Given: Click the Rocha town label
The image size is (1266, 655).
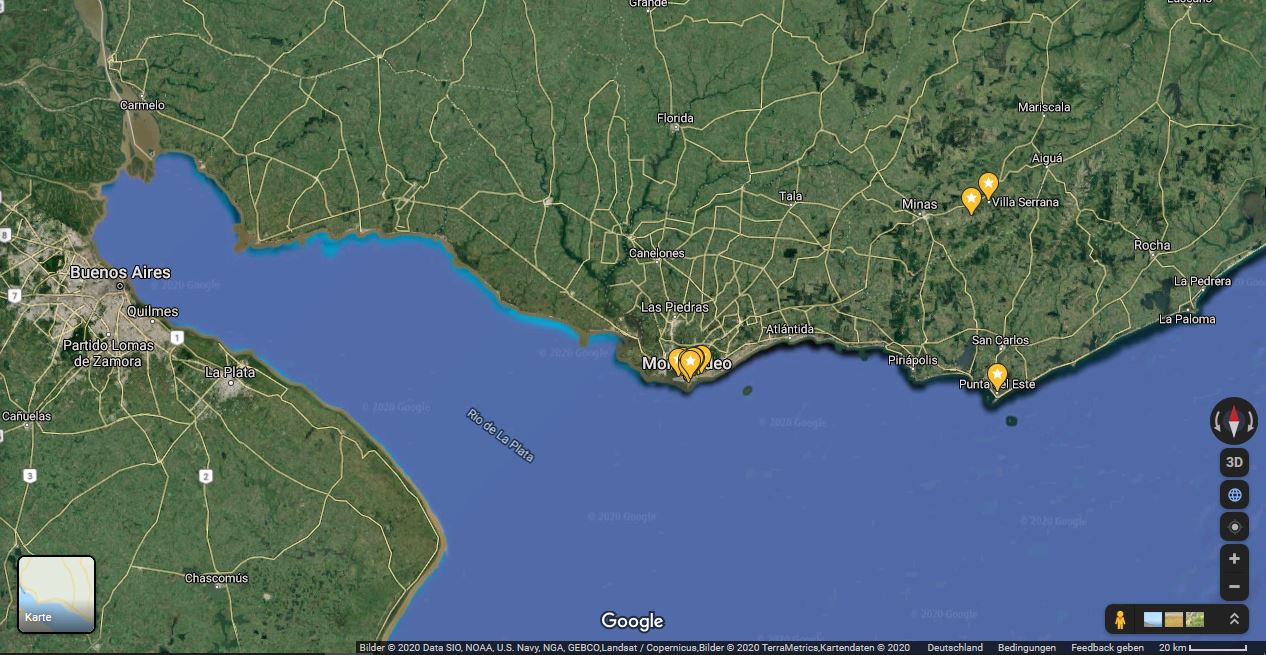Looking at the screenshot, I should [1152, 245].
